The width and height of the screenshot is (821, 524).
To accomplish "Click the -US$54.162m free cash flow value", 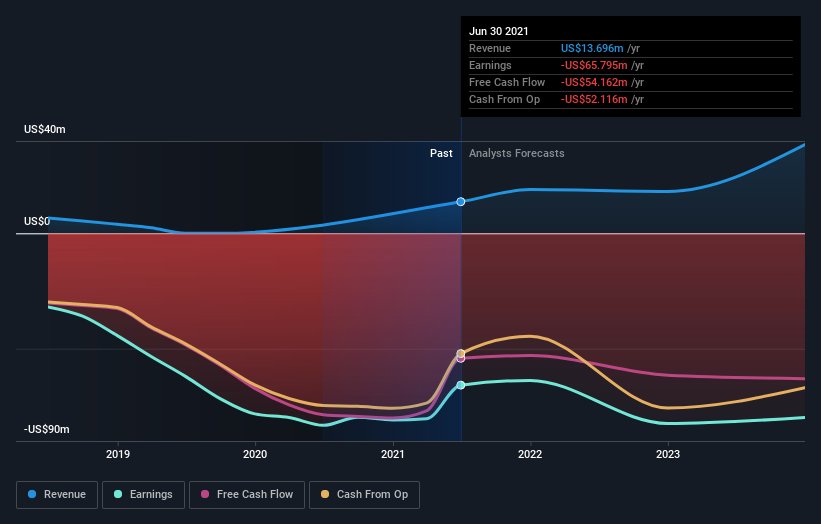I will [x=594, y=82].
